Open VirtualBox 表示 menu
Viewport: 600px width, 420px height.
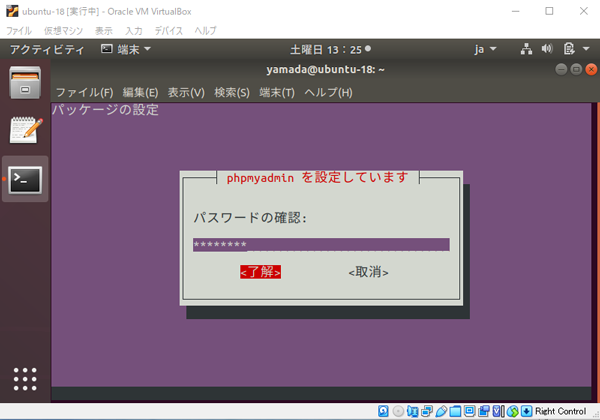tap(104, 31)
